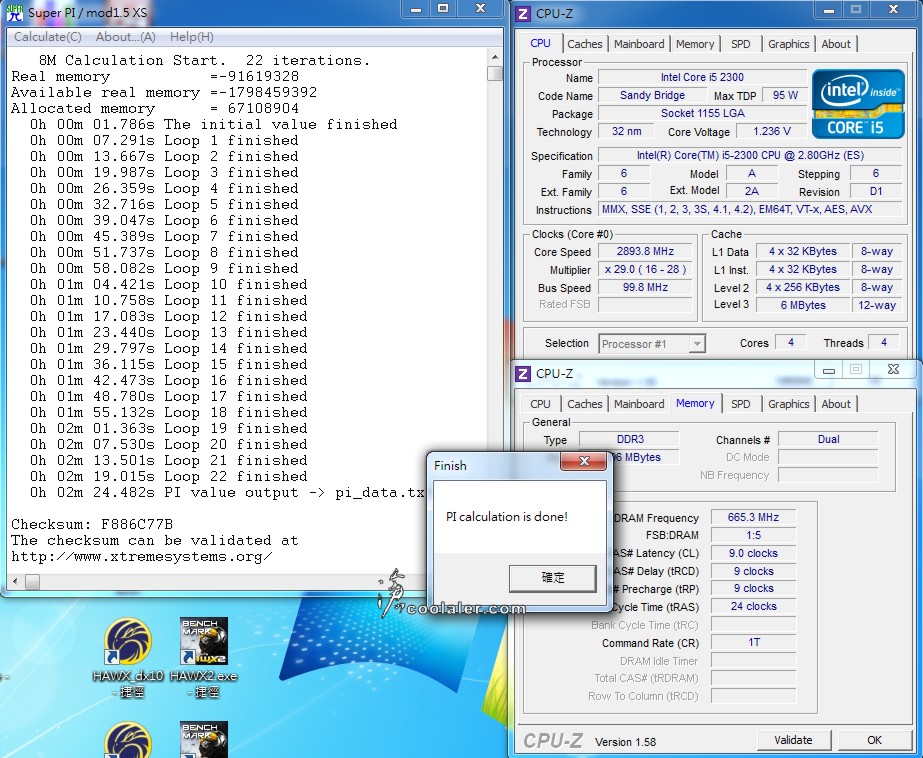Open Caches tab in lower CPU-Z window
923x758 pixels.
(585, 404)
